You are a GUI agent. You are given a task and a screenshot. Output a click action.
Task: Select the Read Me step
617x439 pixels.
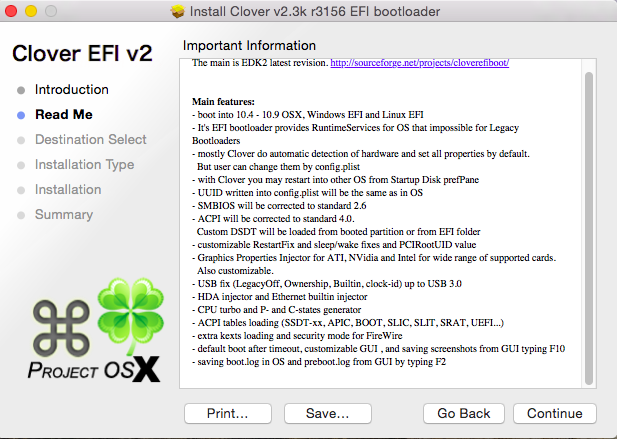coord(63,114)
